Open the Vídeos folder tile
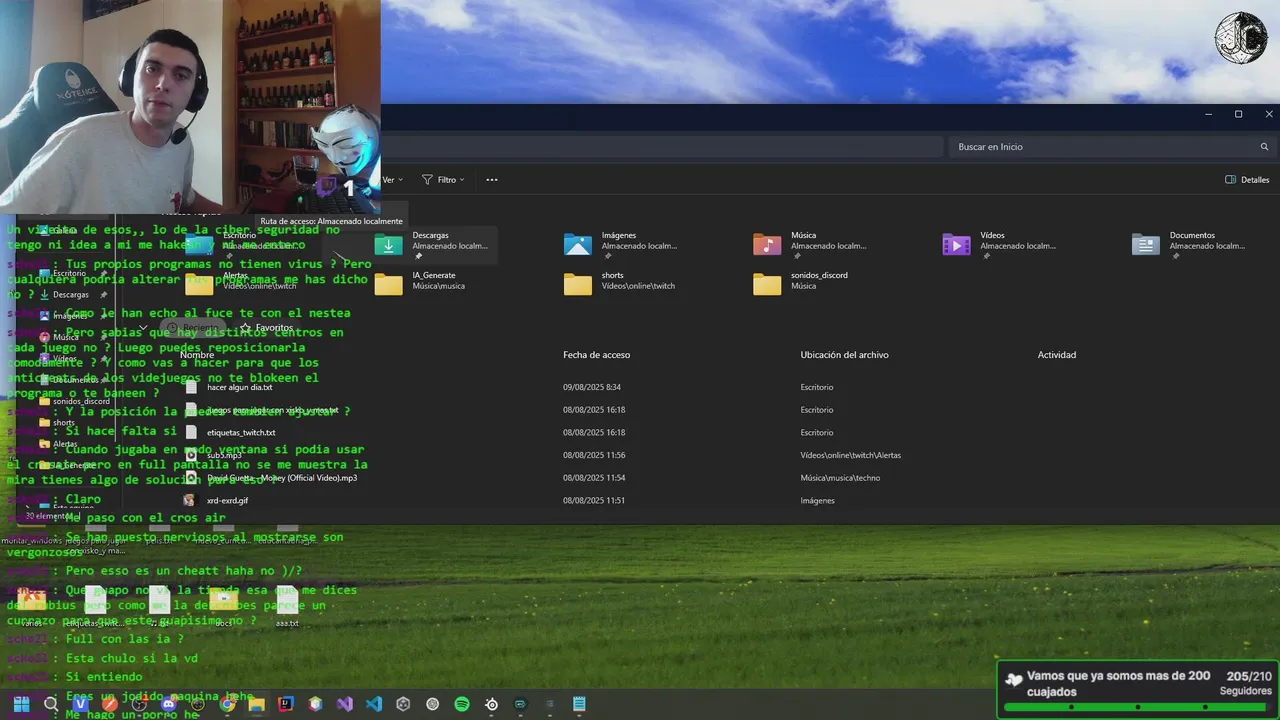 [x=1003, y=244]
